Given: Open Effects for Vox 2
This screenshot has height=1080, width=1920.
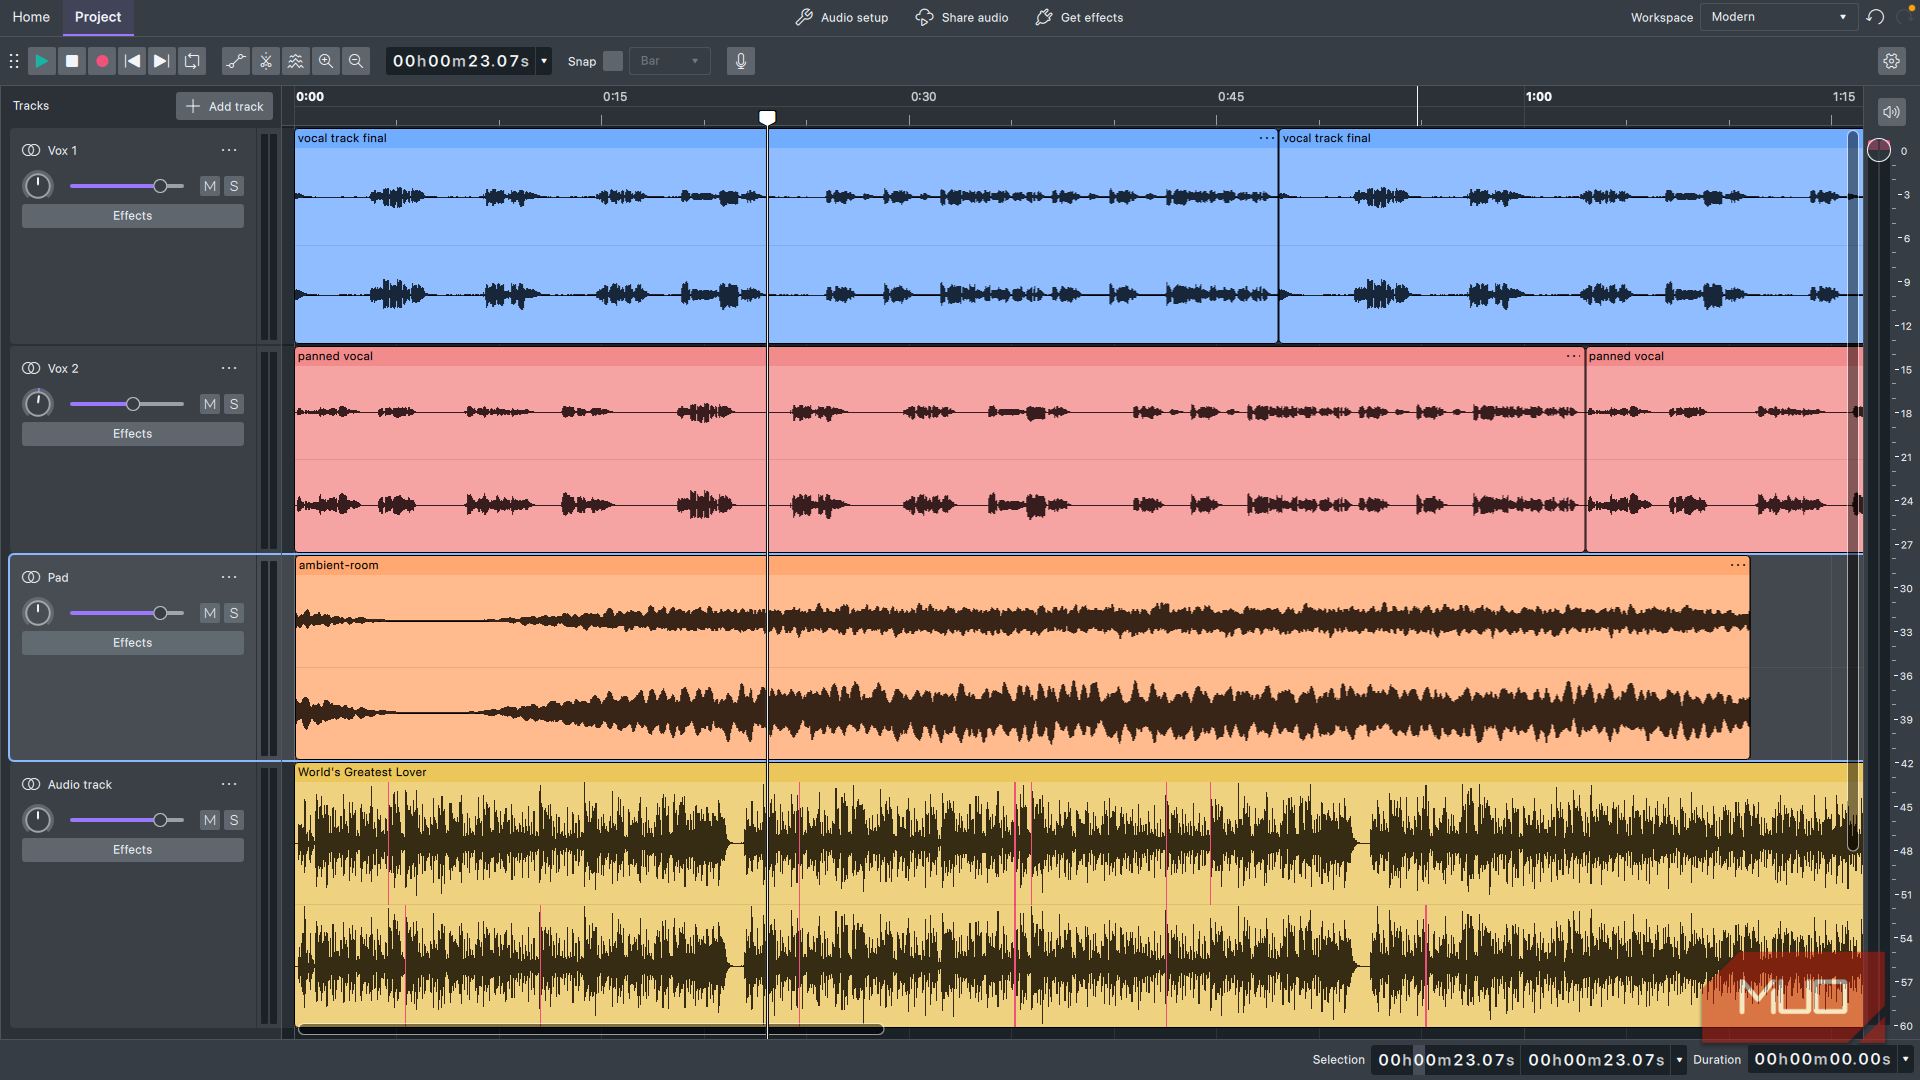Looking at the screenshot, I should [133, 434].
